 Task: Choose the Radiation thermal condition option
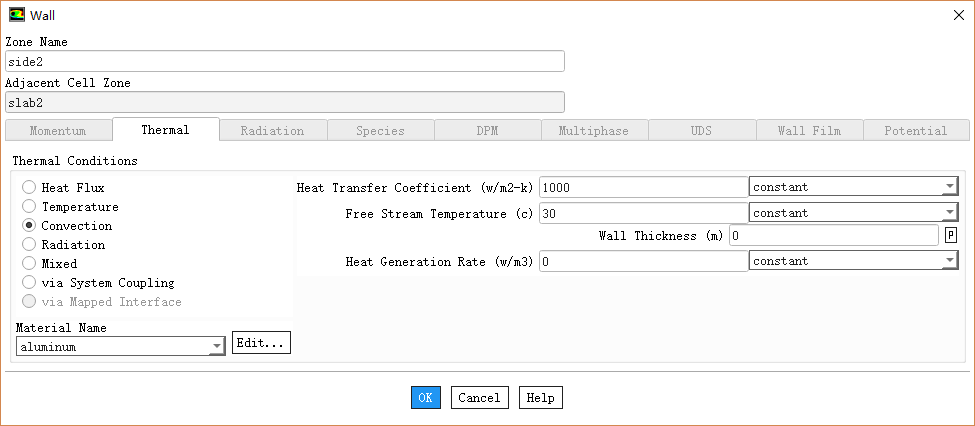[29, 245]
